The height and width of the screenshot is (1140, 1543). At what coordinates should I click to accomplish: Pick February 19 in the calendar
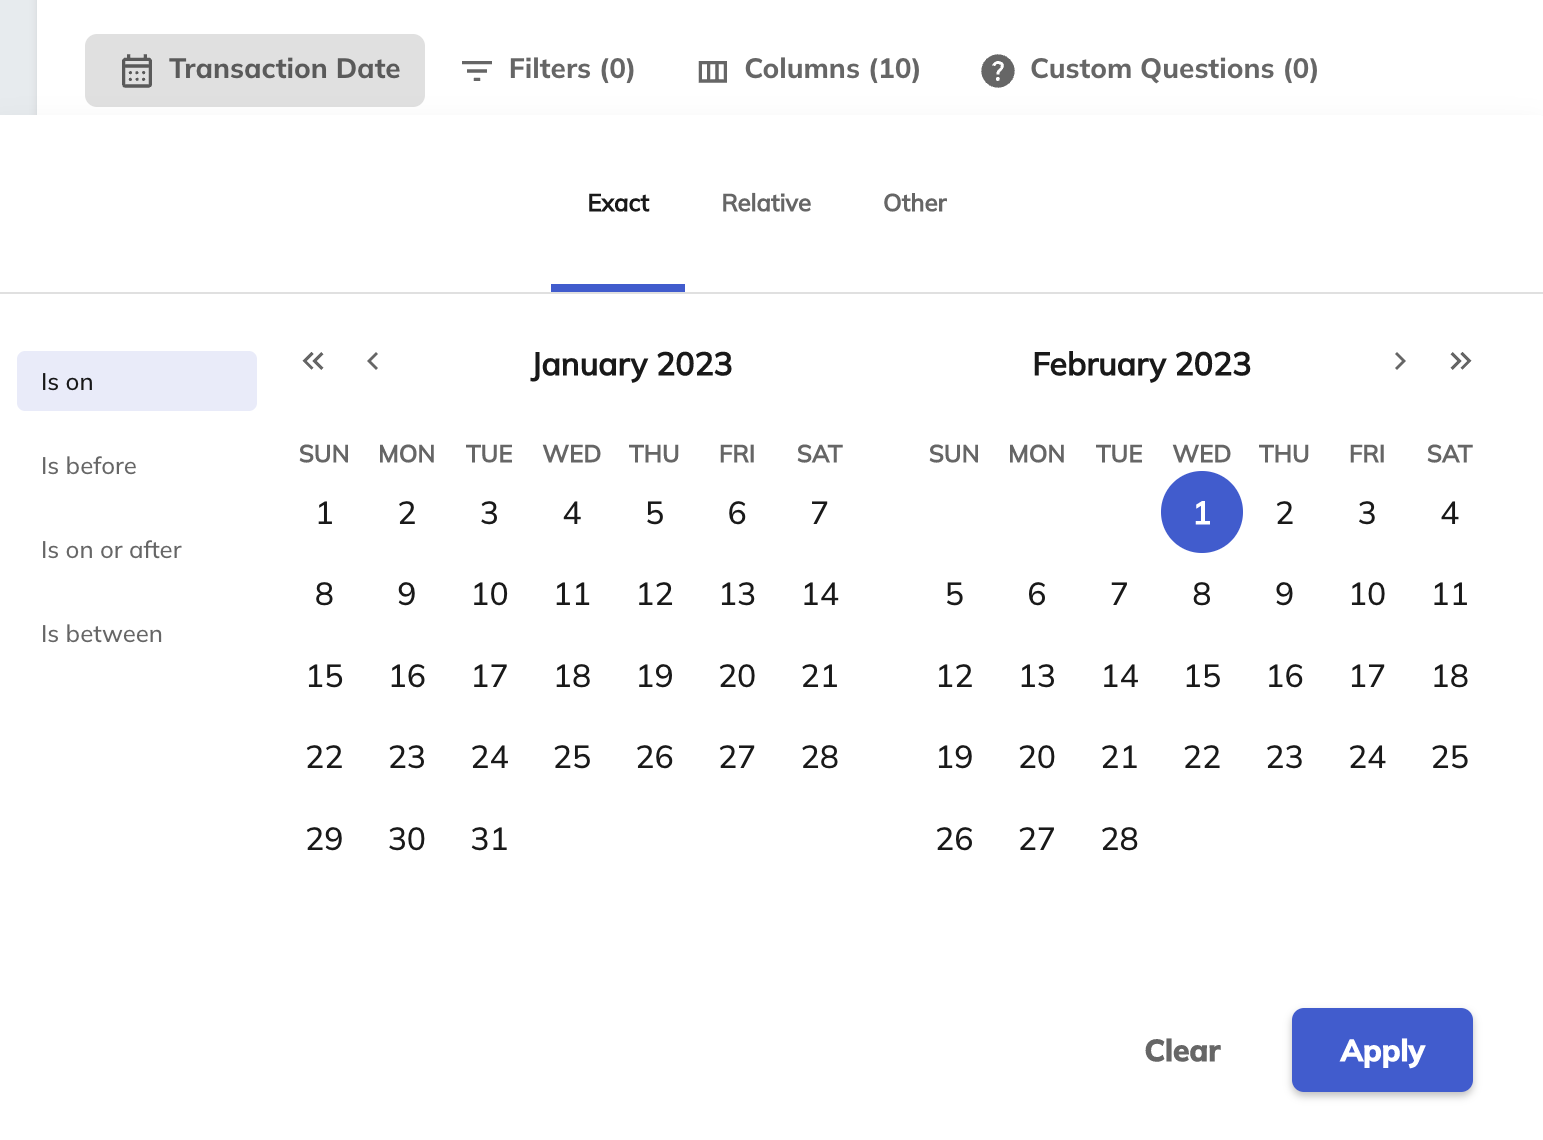pyautogui.click(x=955, y=757)
